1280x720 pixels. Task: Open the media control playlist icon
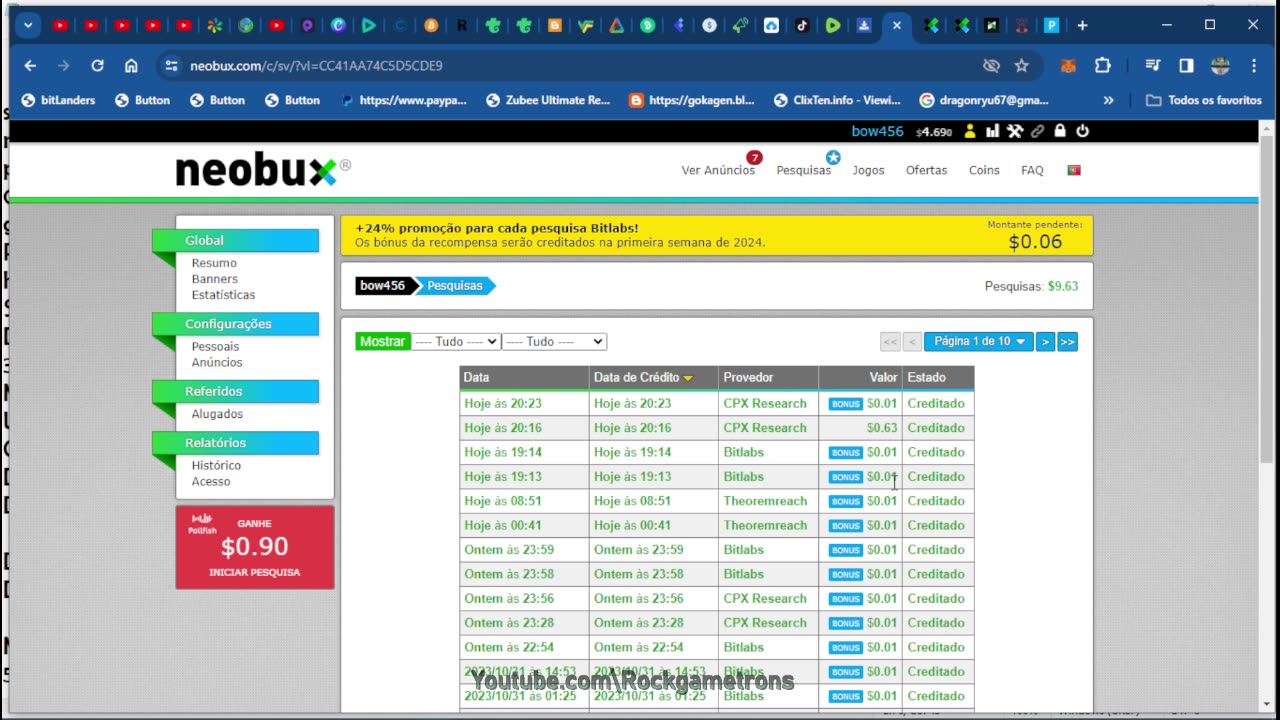pos(1153,66)
